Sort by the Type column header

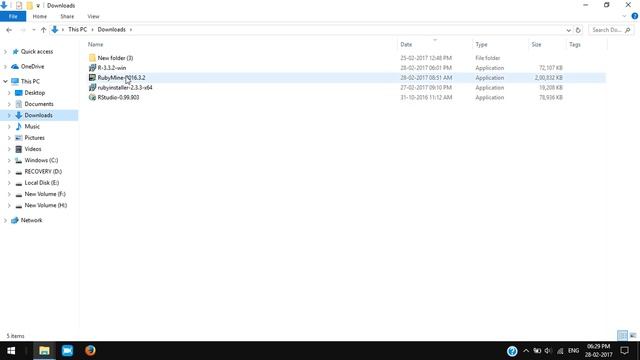coord(481,44)
